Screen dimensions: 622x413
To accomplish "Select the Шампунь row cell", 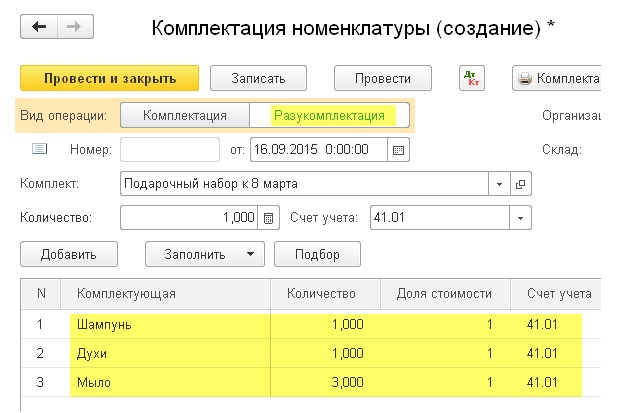I will (x=165, y=325).
